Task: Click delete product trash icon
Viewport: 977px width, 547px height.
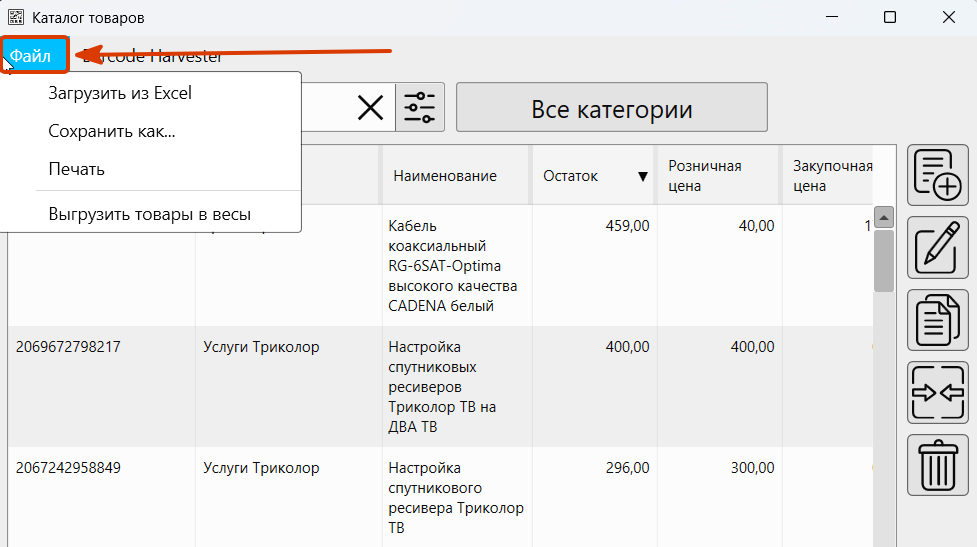Action: (x=938, y=465)
